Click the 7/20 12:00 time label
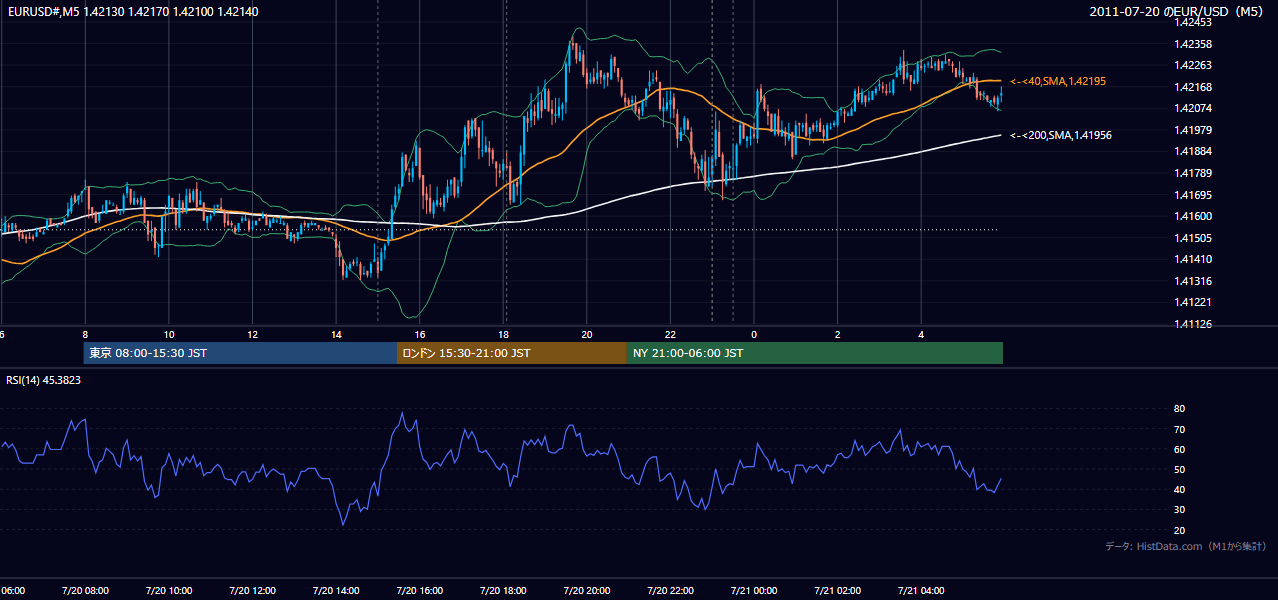 252,591
